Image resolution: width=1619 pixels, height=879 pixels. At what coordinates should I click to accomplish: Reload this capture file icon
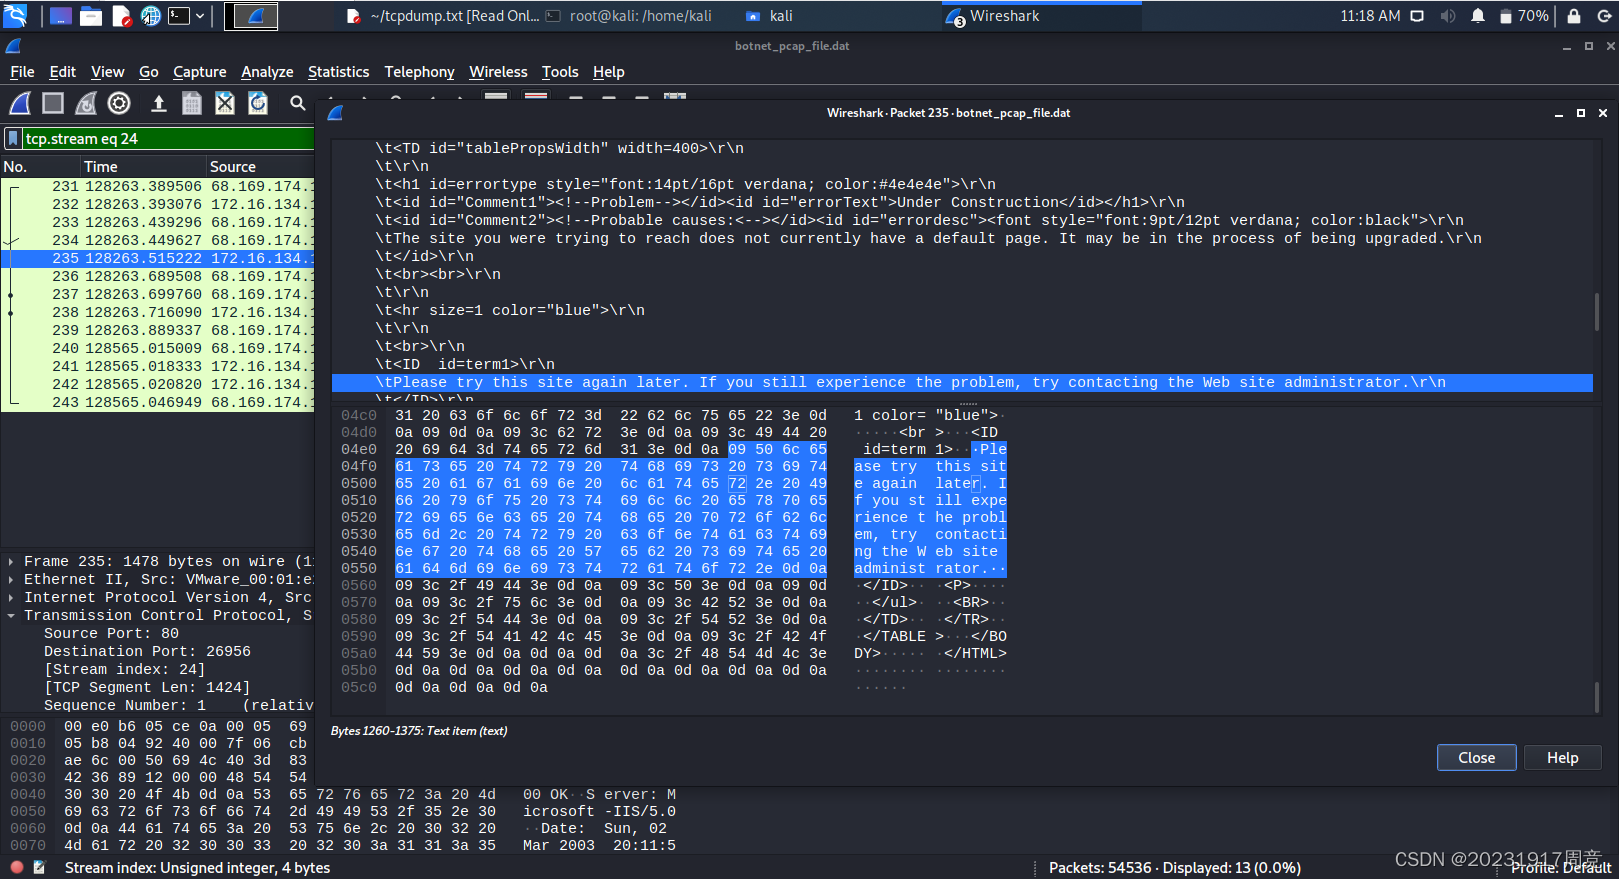pos(258,103)
